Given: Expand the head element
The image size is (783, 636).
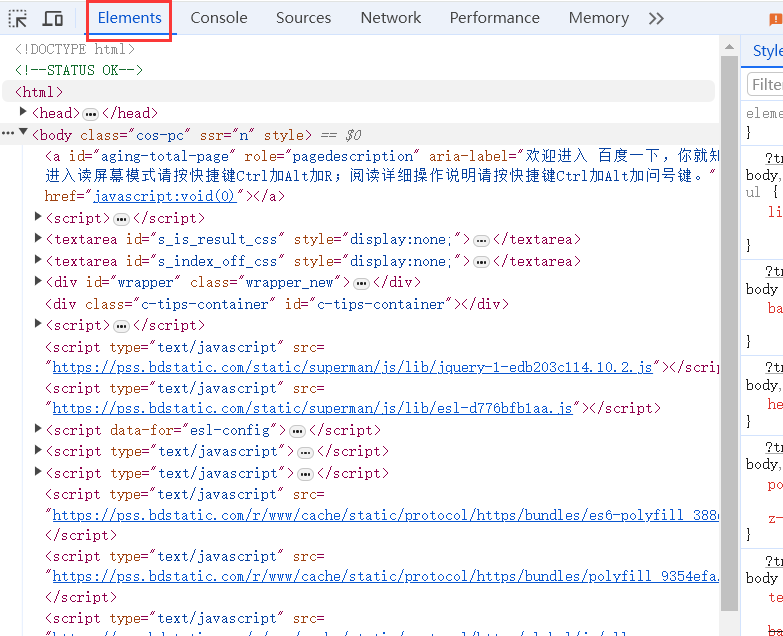Looking at the screenshot, I should 22,111.
